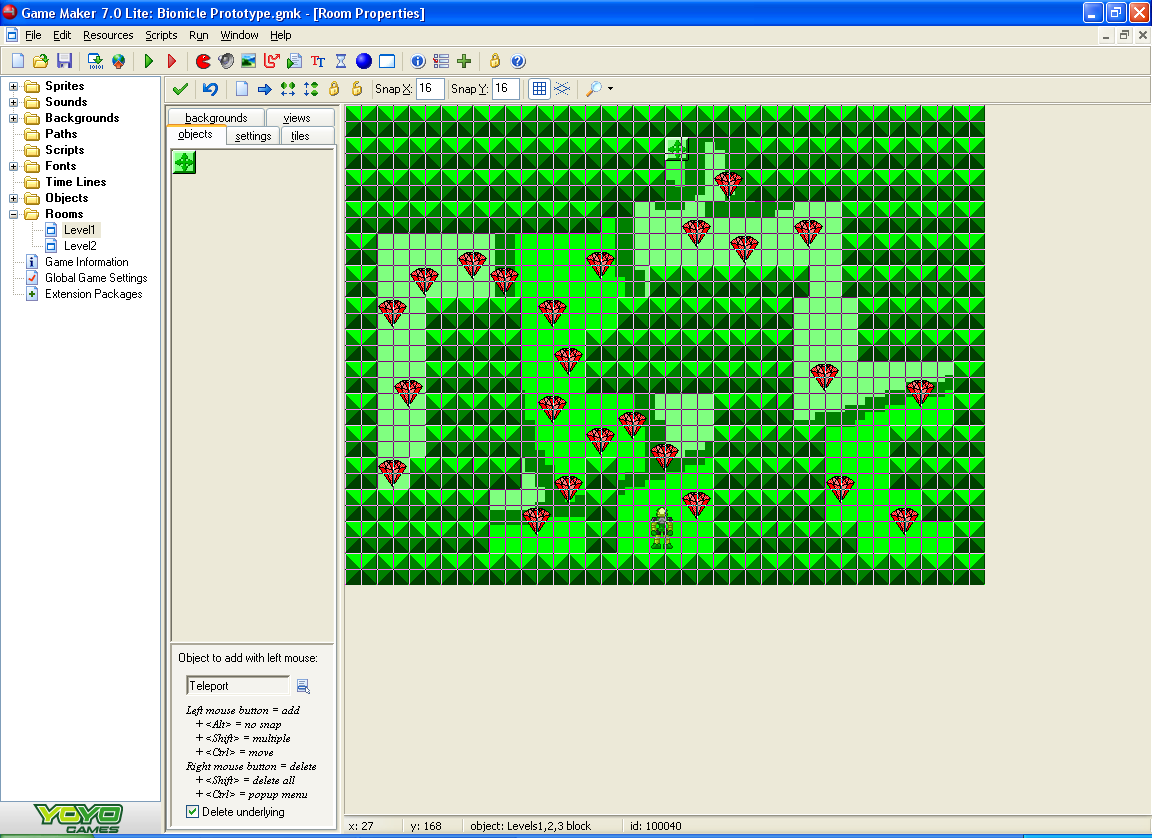
Task: Create a new room resource
Action: coord(388,61)
